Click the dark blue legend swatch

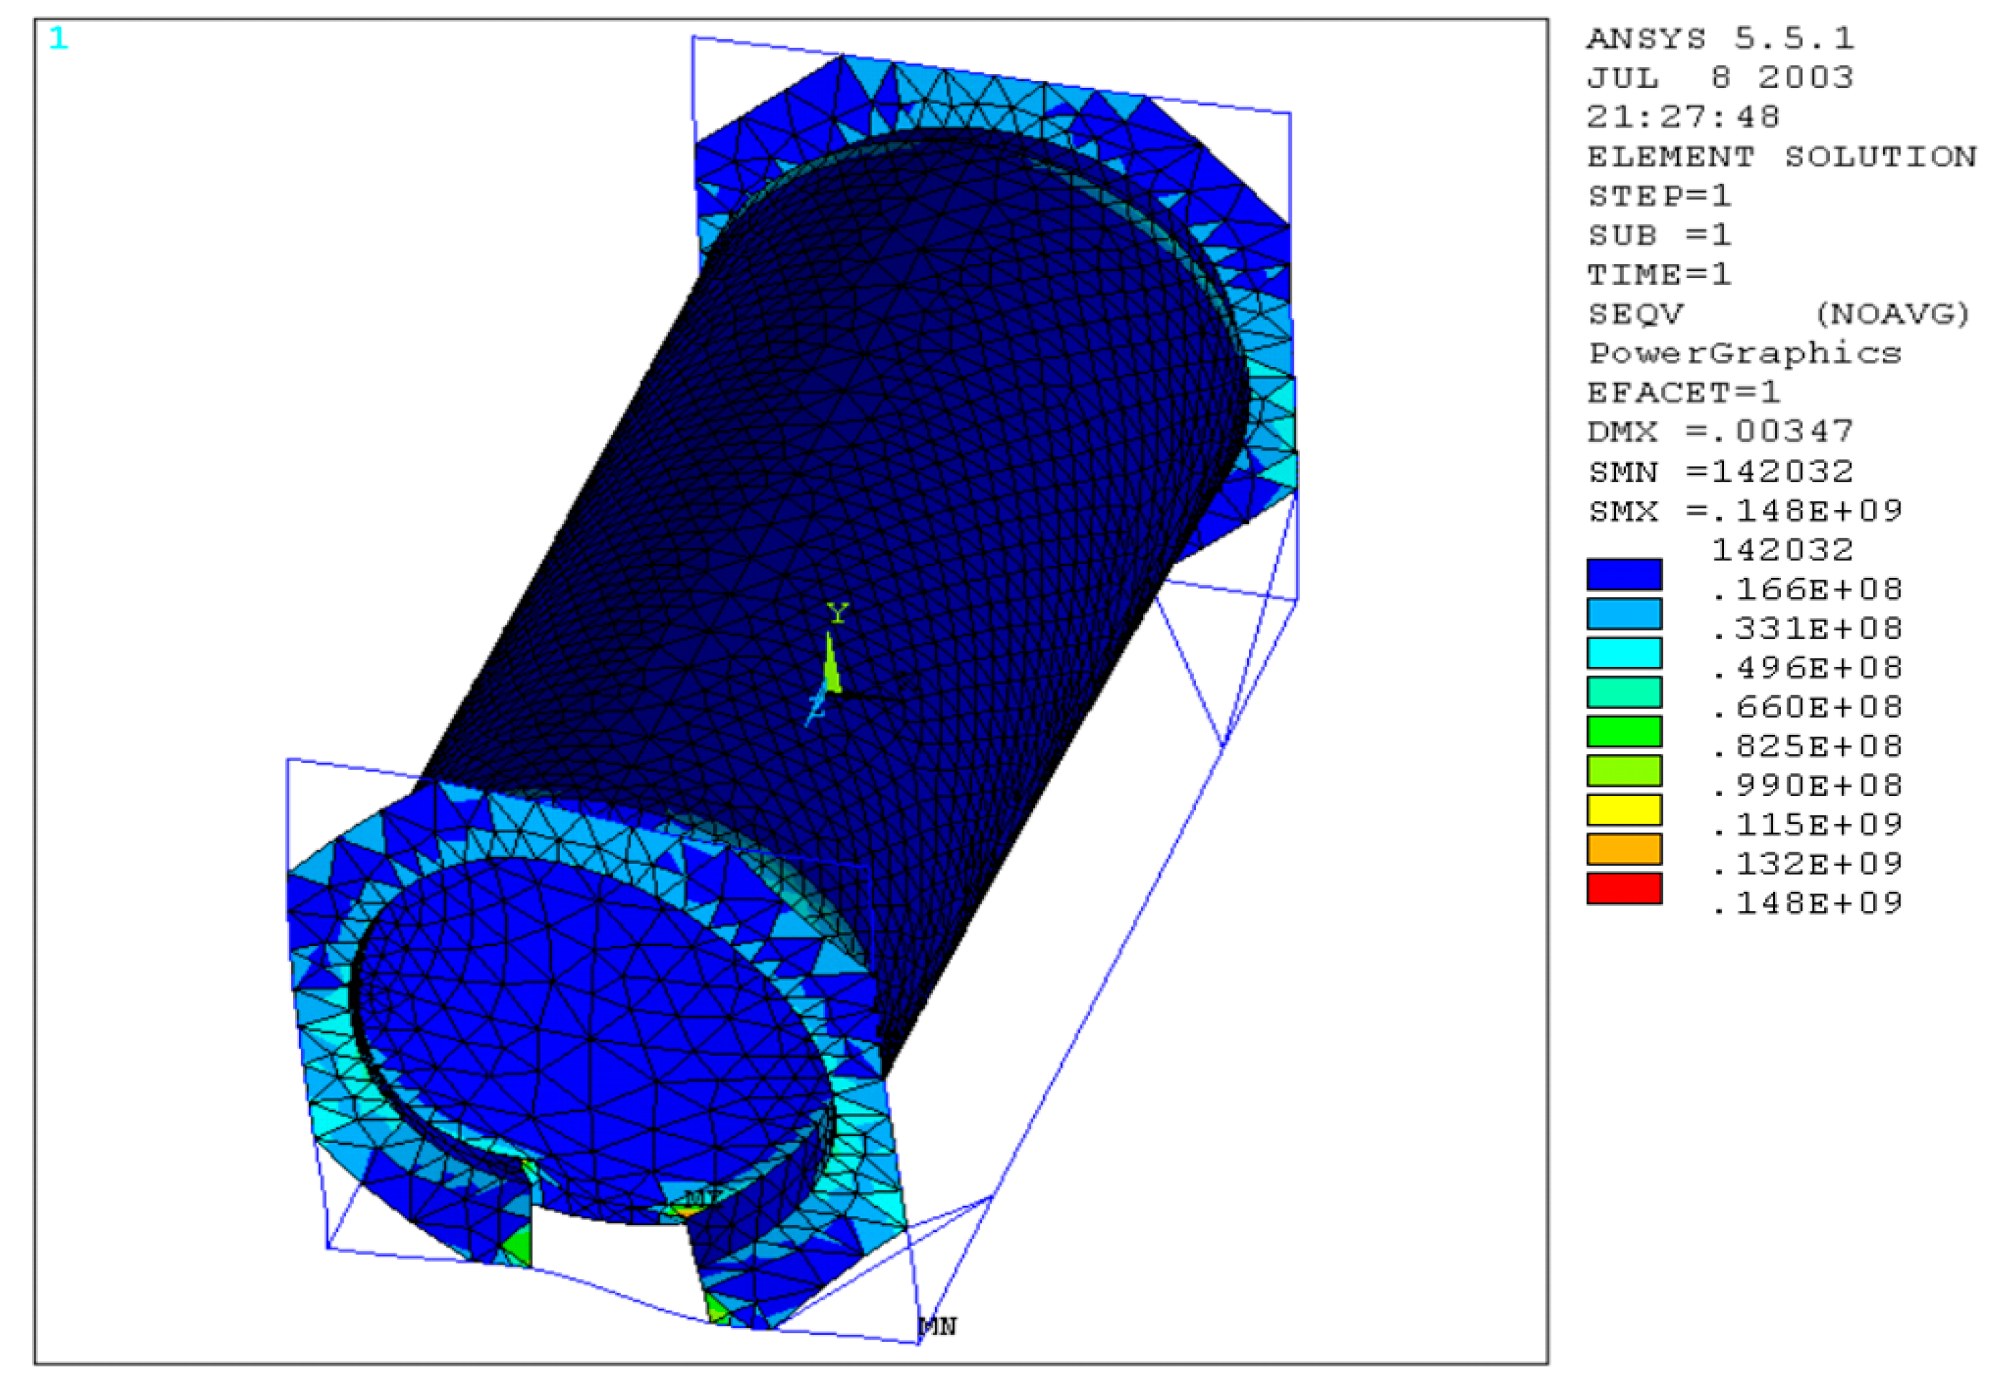coord(1623,574)
